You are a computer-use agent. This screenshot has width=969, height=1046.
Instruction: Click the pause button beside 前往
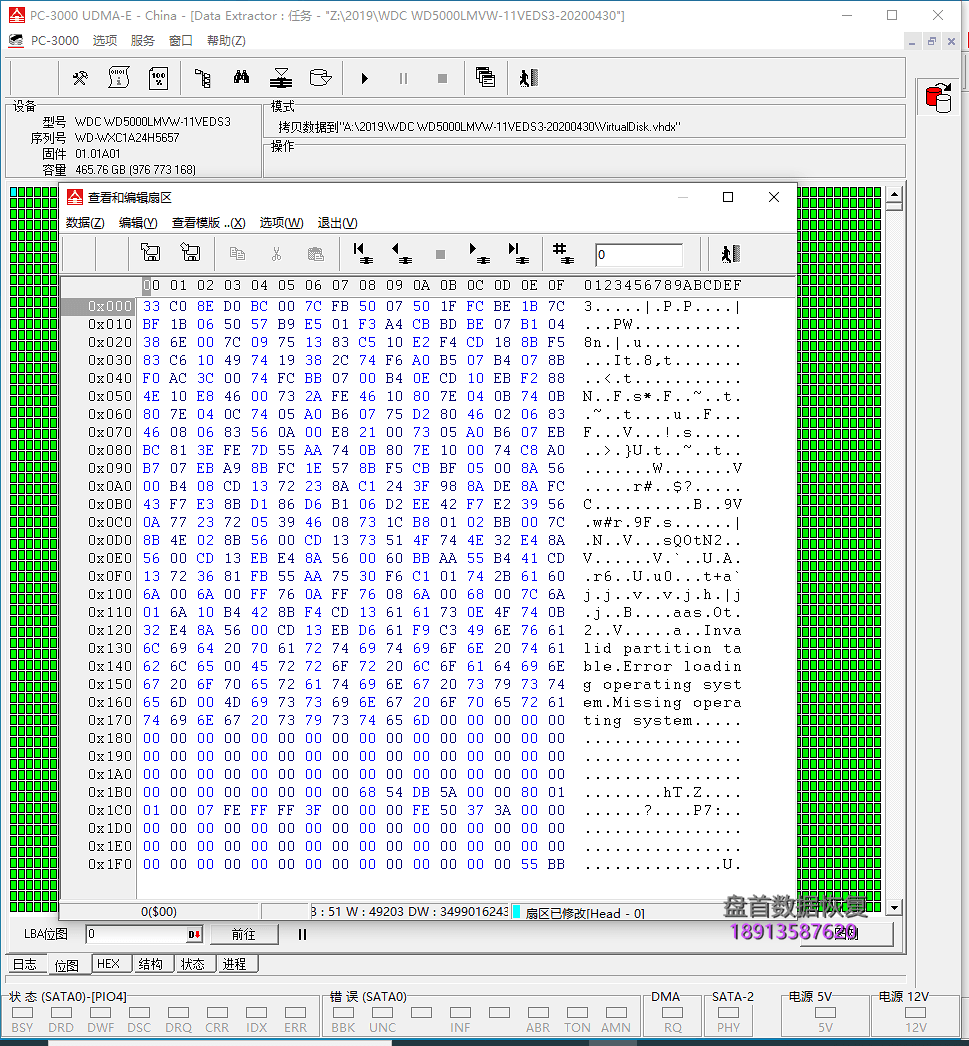click(302, 935)
